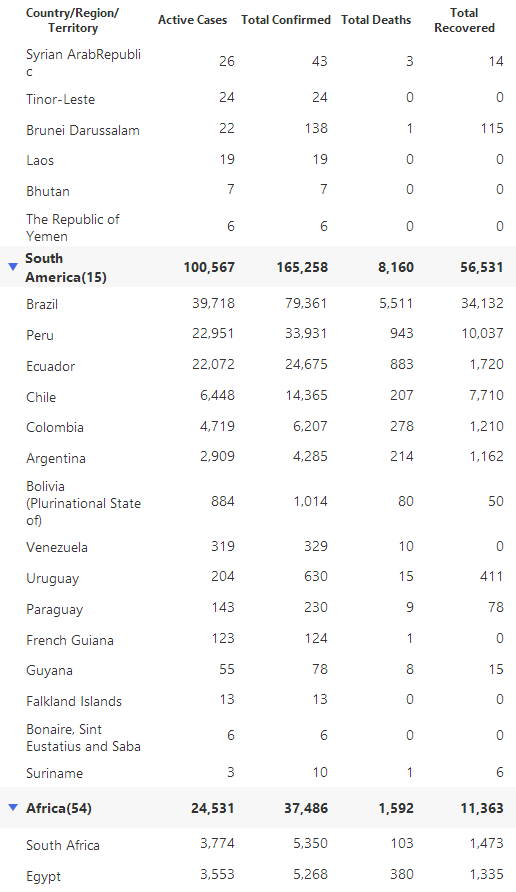Select the Syrian Arab Republic row
Viewport: 516px width, 892px height.
tap(258, 62)
